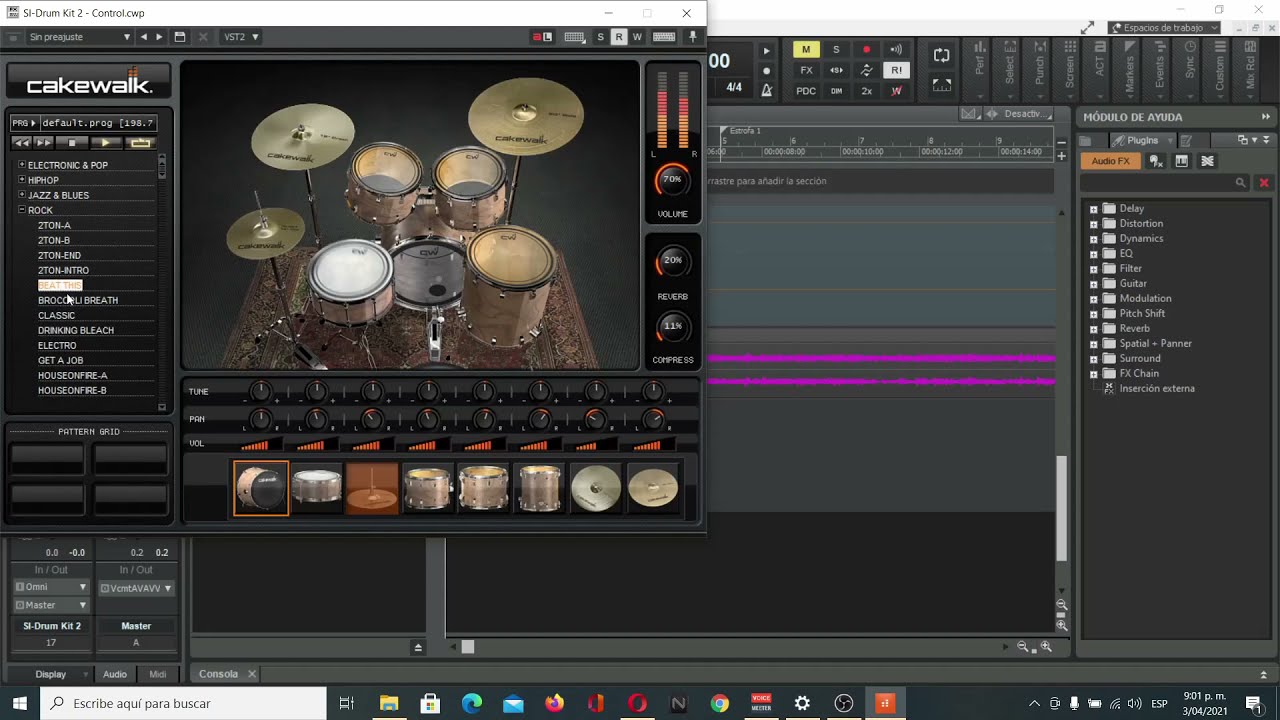Fast forward the pattern preview

click(45, 143)
